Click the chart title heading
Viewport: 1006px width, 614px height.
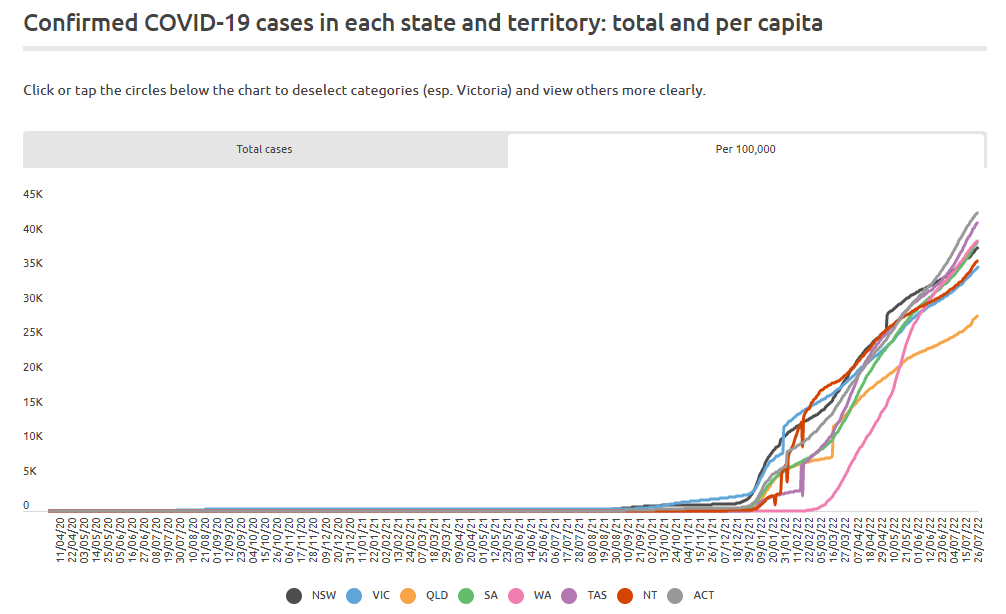pyautogui.click(x=423, y=23)
